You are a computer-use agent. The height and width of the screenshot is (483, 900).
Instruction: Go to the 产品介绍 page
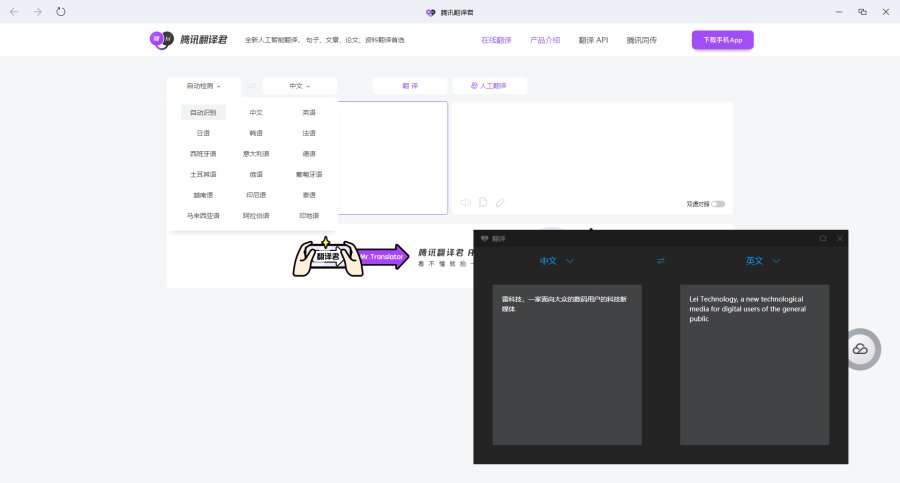[x=544, y=40]
